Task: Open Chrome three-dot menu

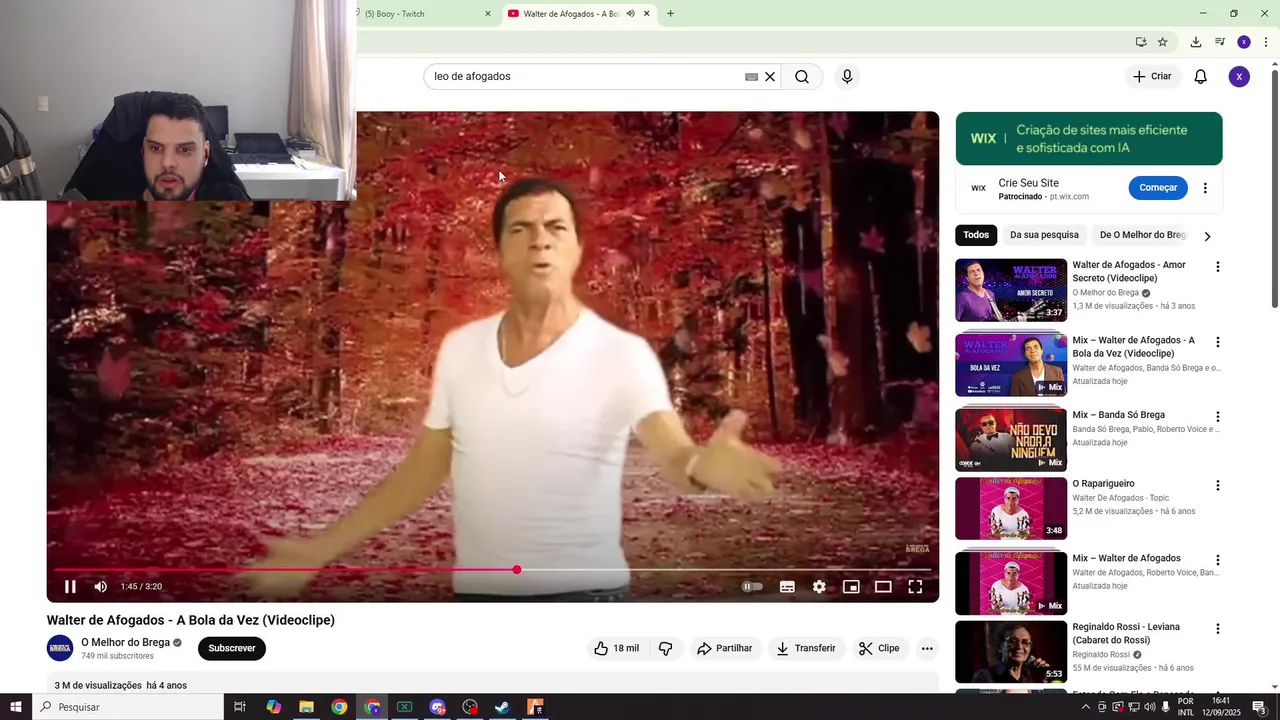Action: coord(1266,42)
